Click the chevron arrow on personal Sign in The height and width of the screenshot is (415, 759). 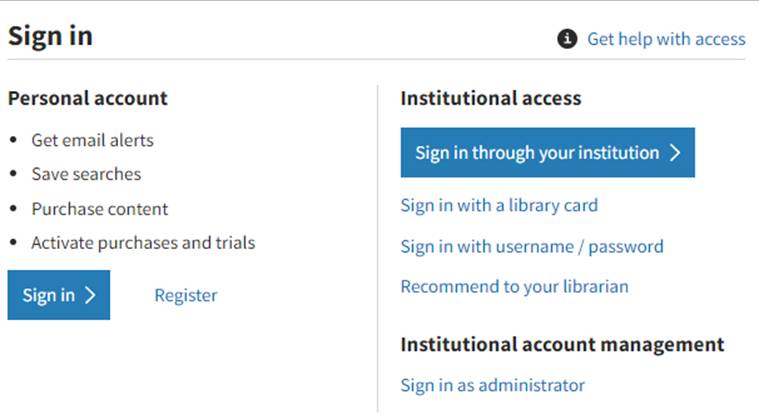click(x=90, y=295)
